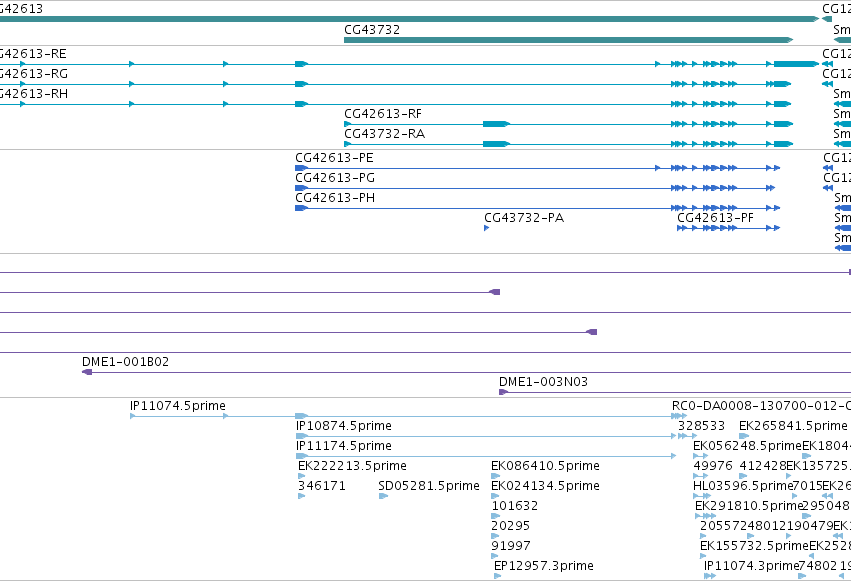Click the IP11074.5prime EST label
The width and height of the screenshot is (851, 581).
click(177, 406)
